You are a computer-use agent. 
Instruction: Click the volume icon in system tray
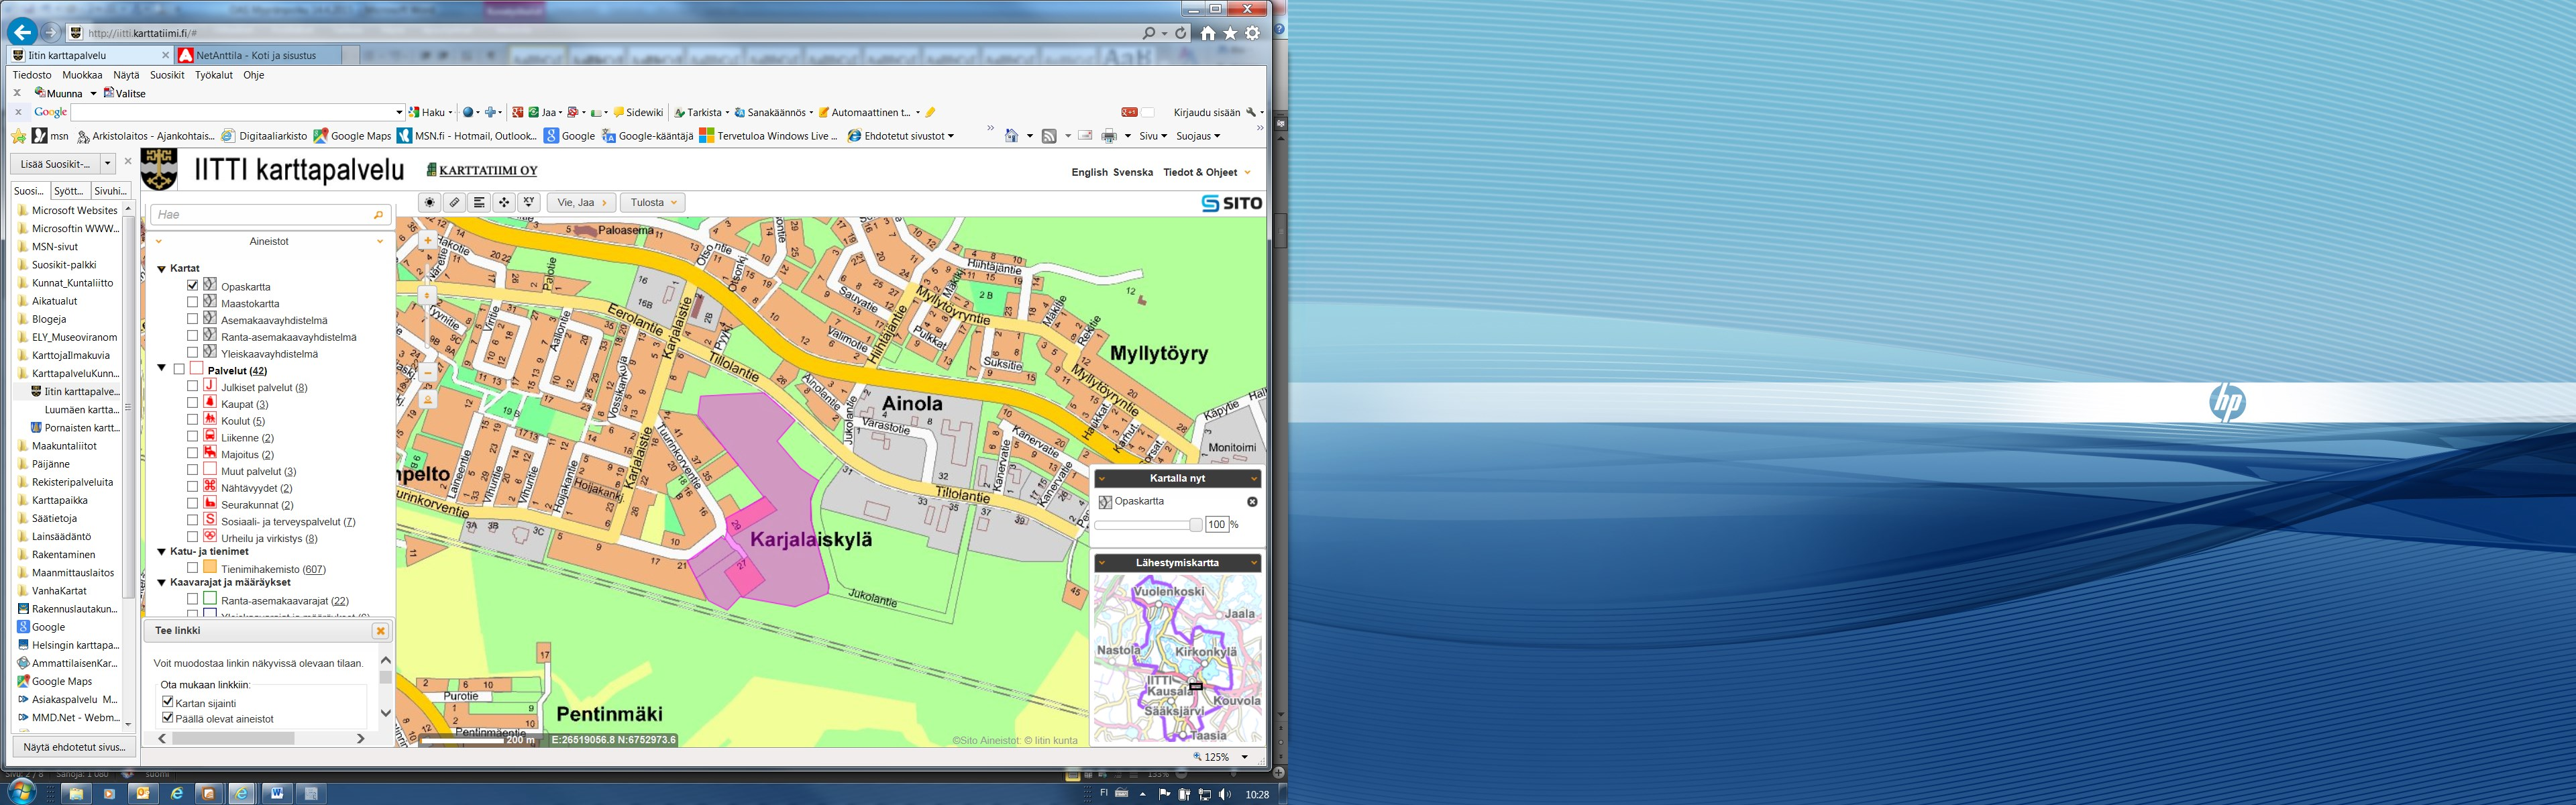tap(1224, 794)
